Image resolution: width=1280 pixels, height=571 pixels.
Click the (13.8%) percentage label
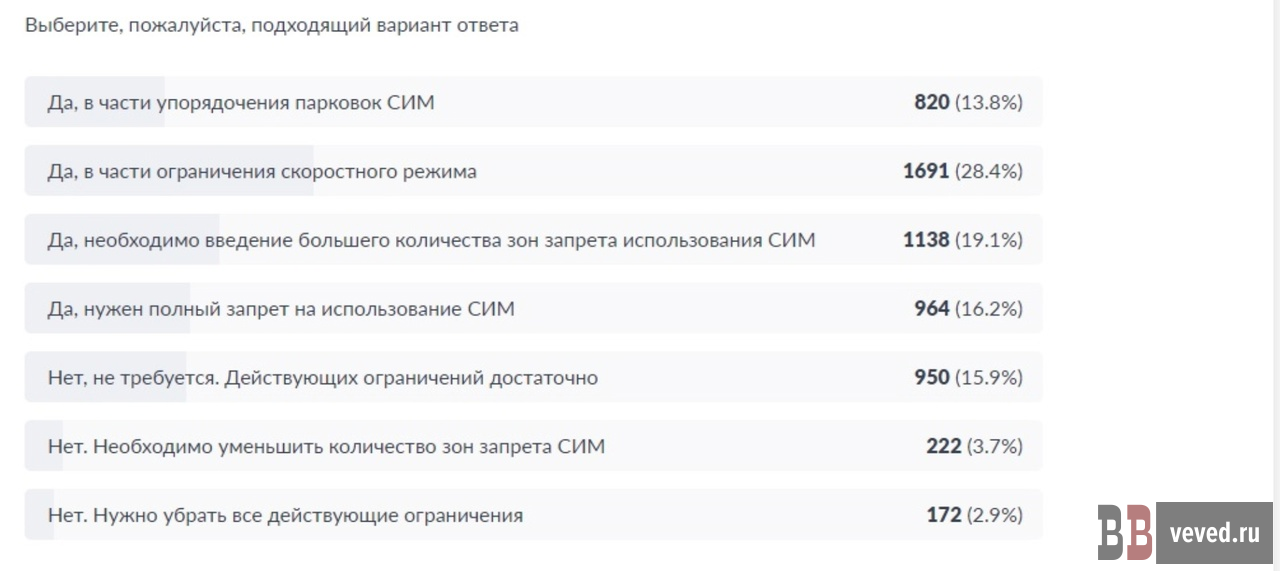[989, 102]
